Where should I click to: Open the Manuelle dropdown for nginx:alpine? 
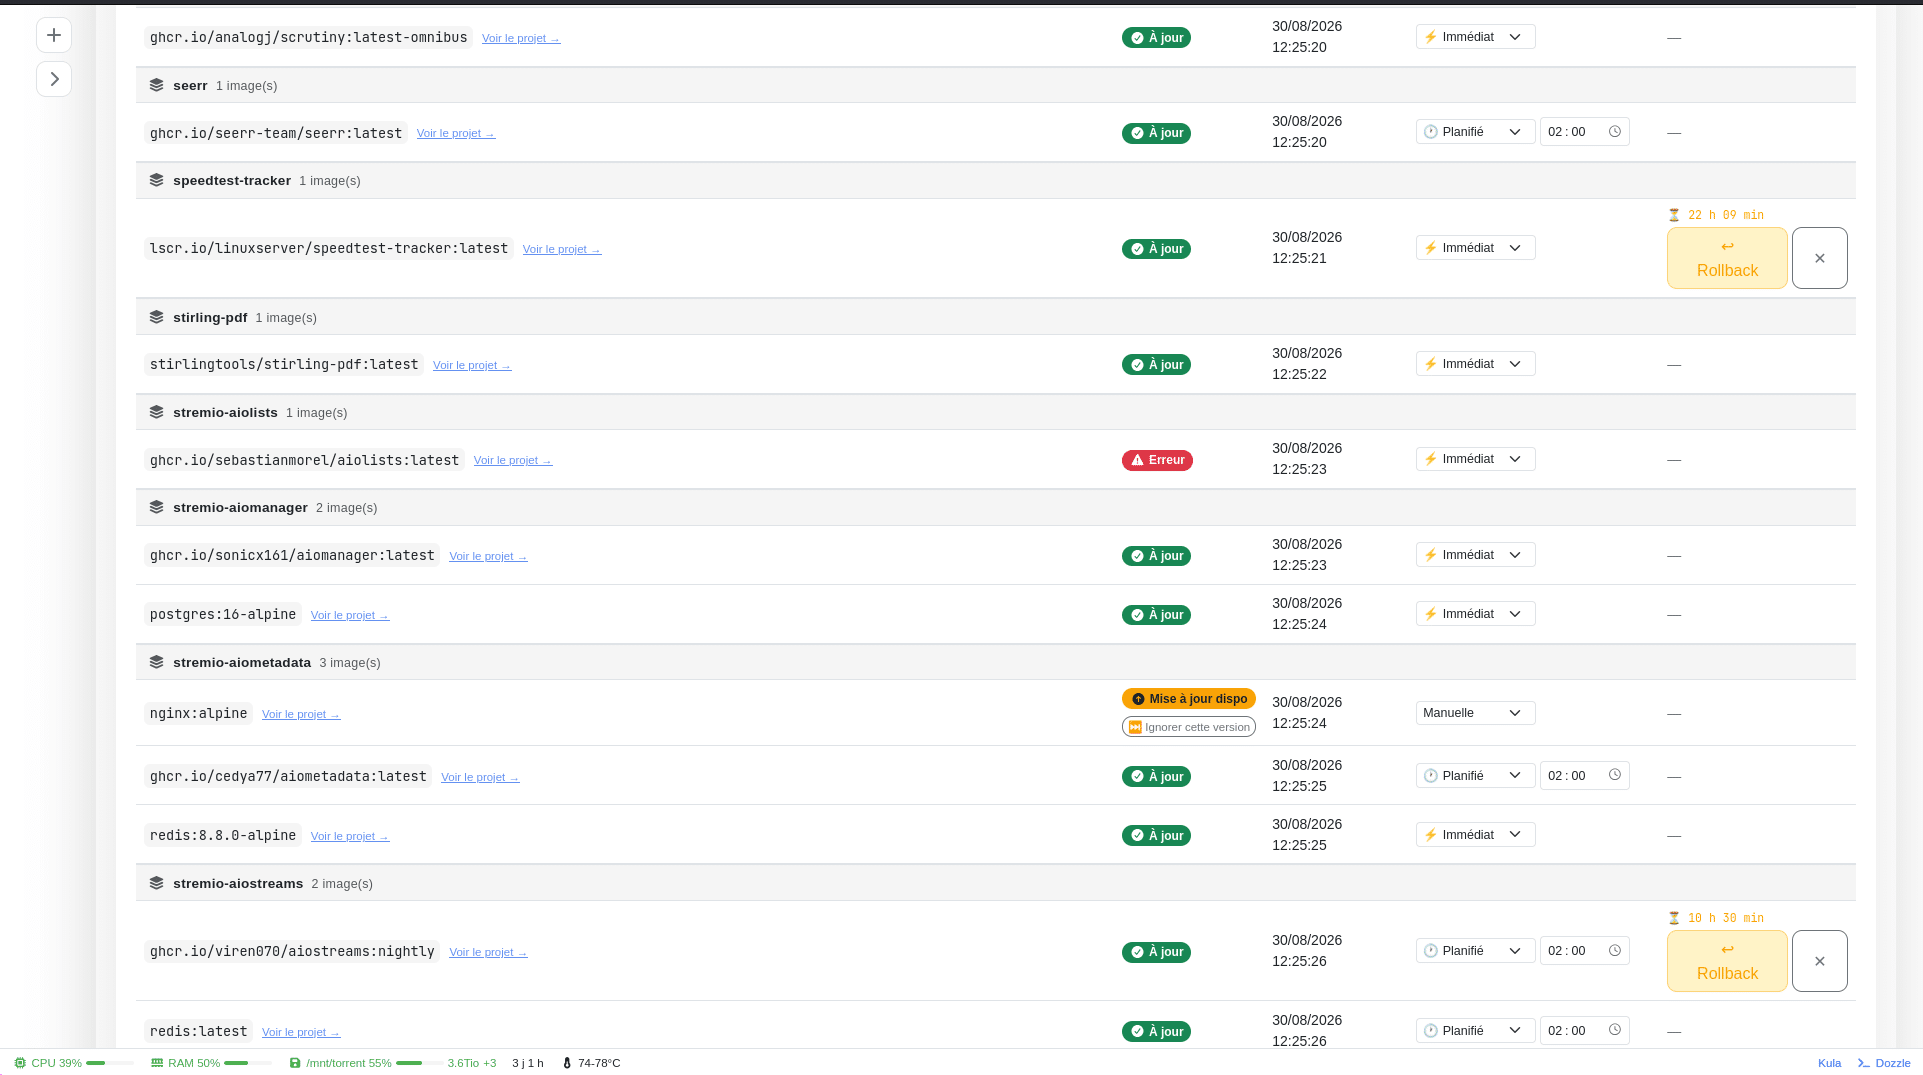pos(1476,713)
